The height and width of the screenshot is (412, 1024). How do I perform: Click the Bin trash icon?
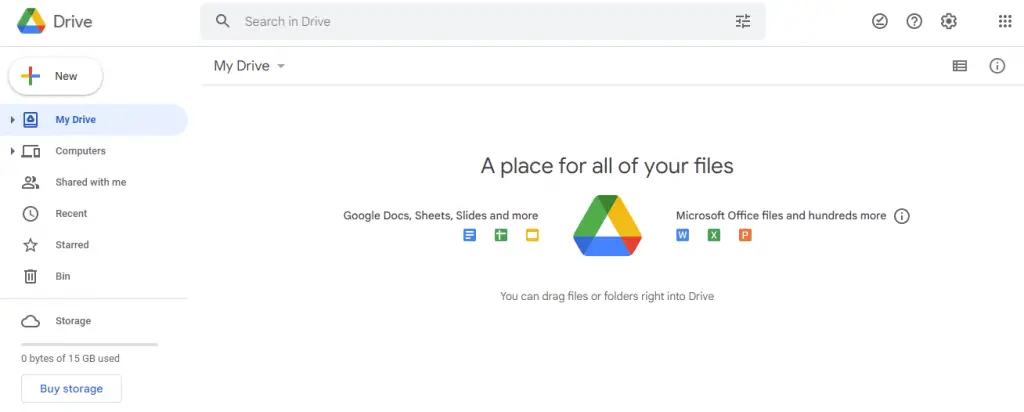[31, 276]
